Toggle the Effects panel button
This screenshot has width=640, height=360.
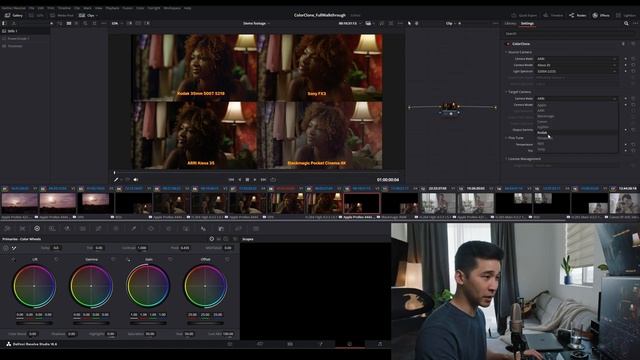click(601, 15)
